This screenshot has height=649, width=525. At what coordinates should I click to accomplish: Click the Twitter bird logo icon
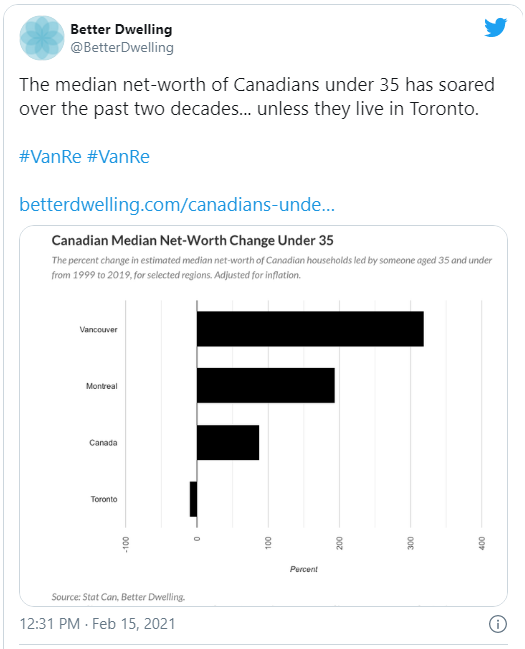(x=496, y=27)
